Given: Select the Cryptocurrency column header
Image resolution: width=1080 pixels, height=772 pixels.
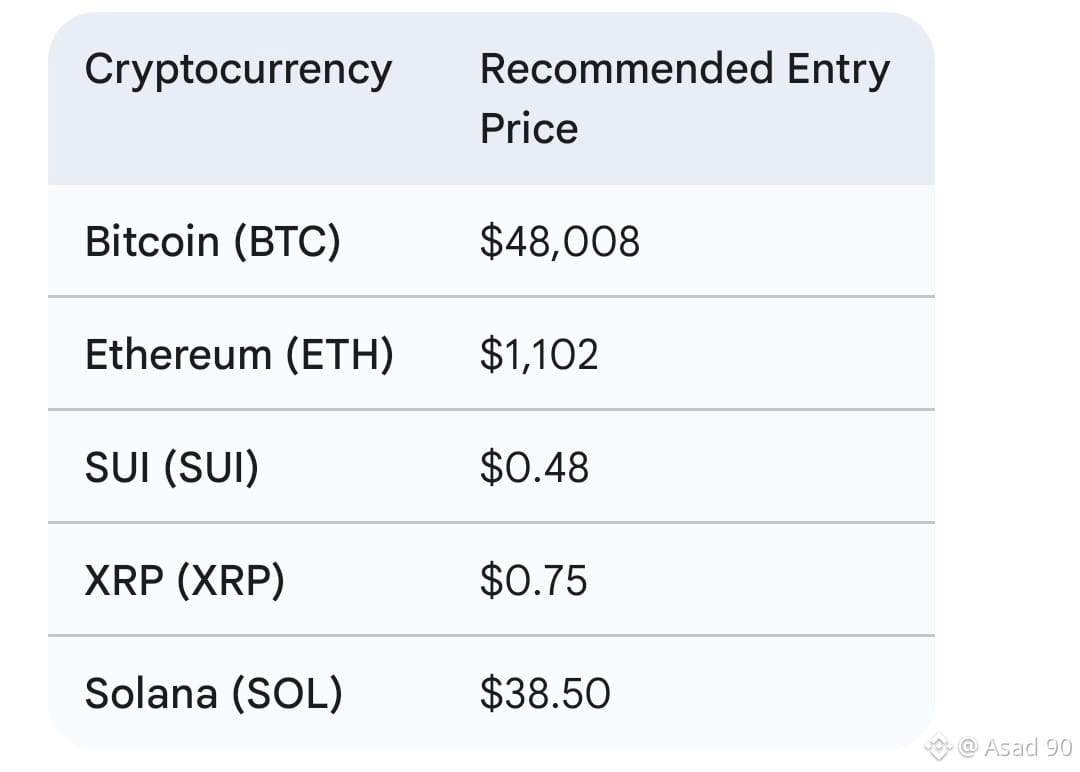Looking at the screenshot, I should click(x=238, y=71).
